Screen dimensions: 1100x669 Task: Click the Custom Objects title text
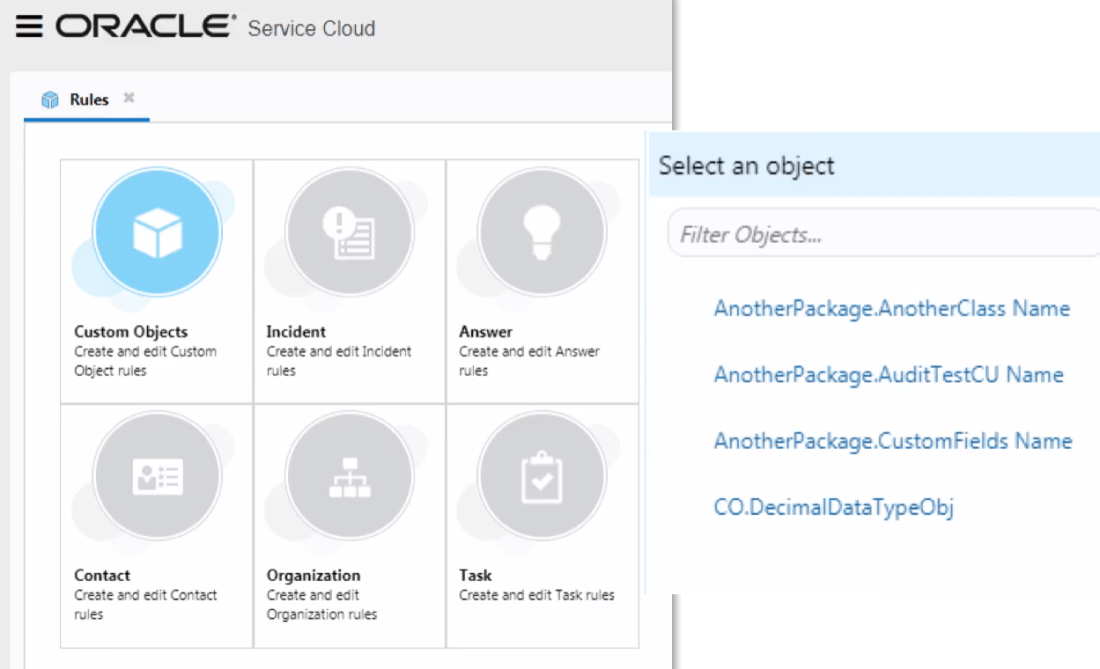(x=130, y=332)
